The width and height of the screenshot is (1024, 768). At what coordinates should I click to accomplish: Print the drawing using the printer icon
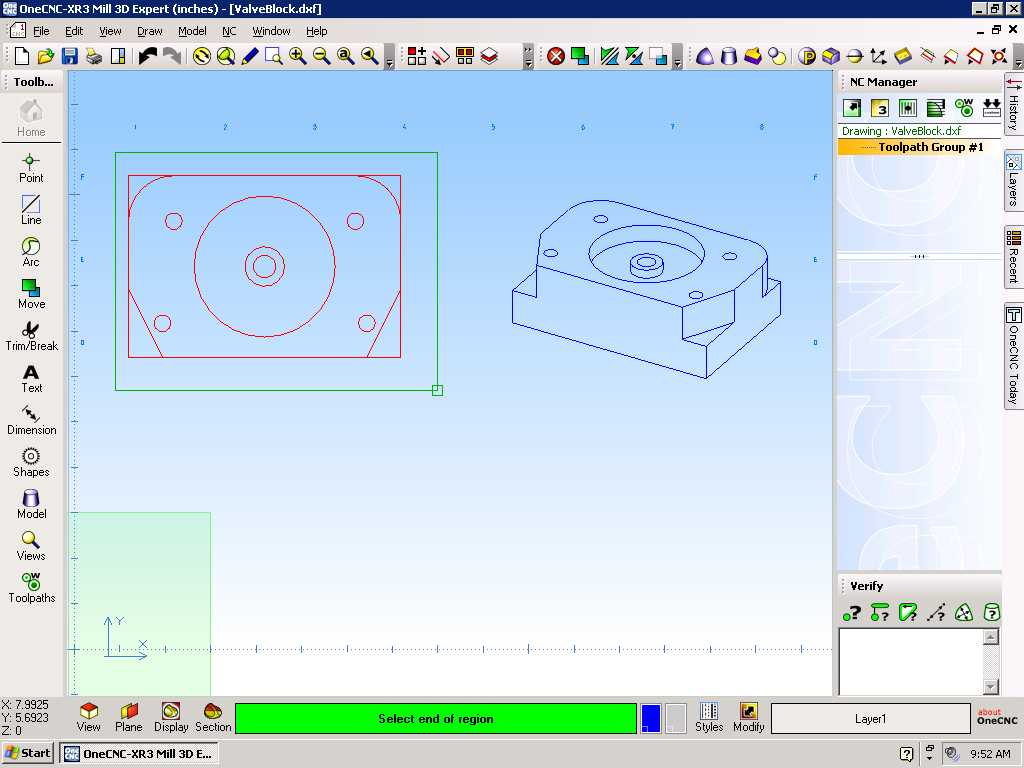pos(94,56)
